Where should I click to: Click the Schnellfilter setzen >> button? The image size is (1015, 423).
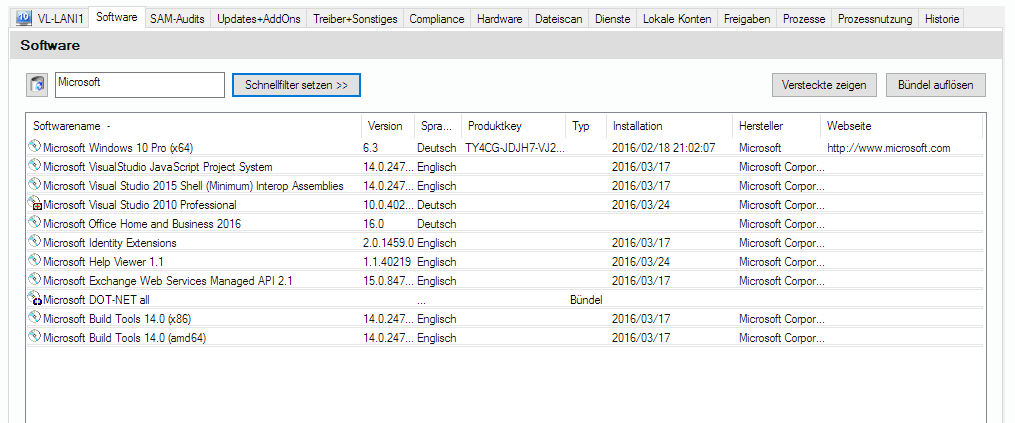pyautogui.click(x=296, y=85)
